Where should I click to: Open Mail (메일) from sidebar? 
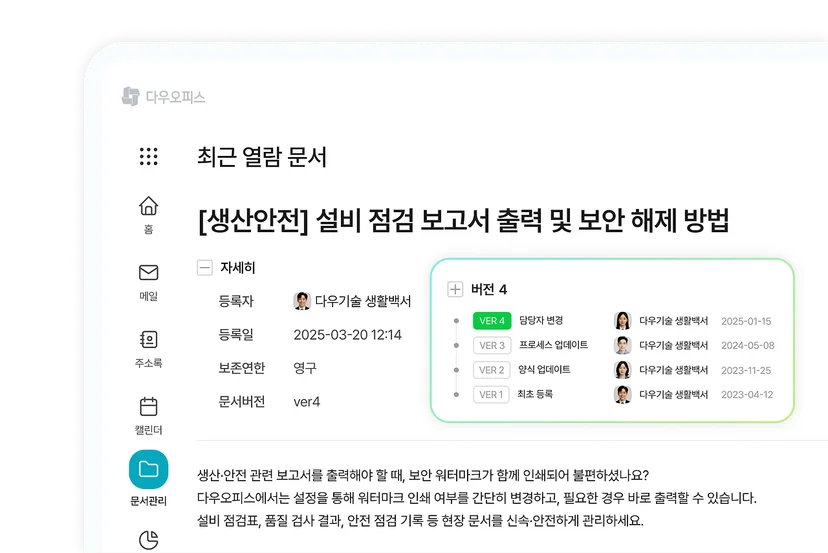(148, 282)
